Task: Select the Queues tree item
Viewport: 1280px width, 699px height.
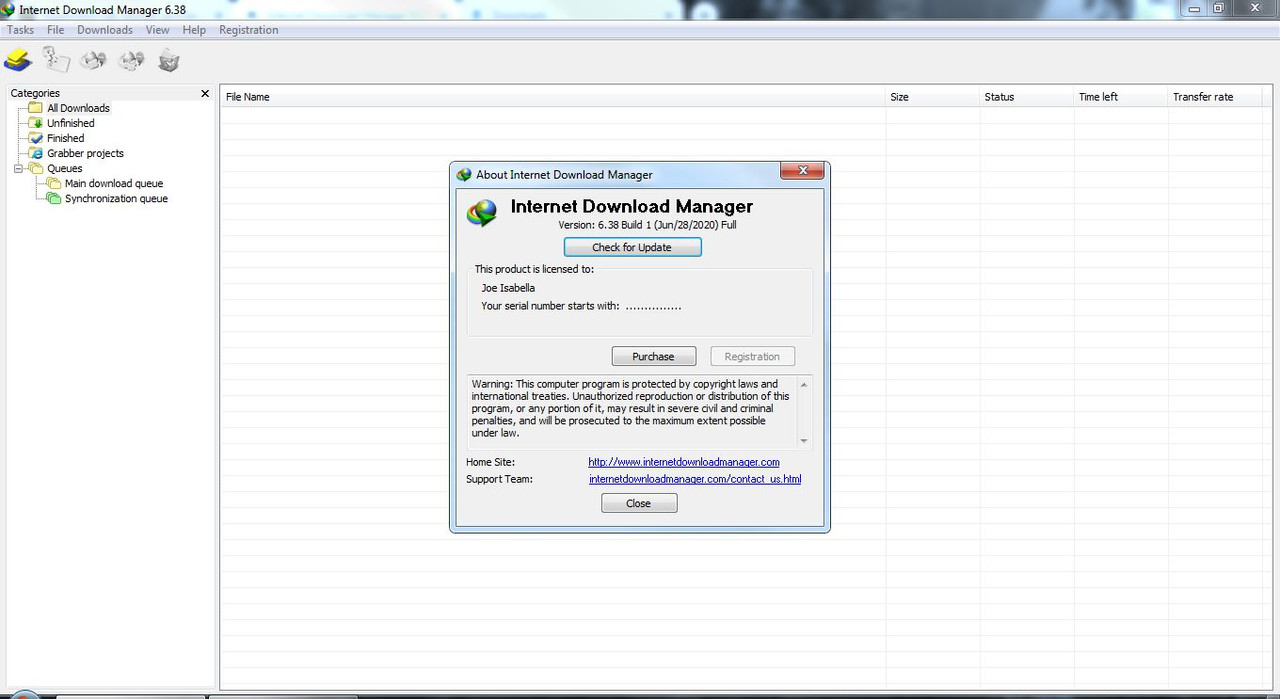Action: pos(65,168)
